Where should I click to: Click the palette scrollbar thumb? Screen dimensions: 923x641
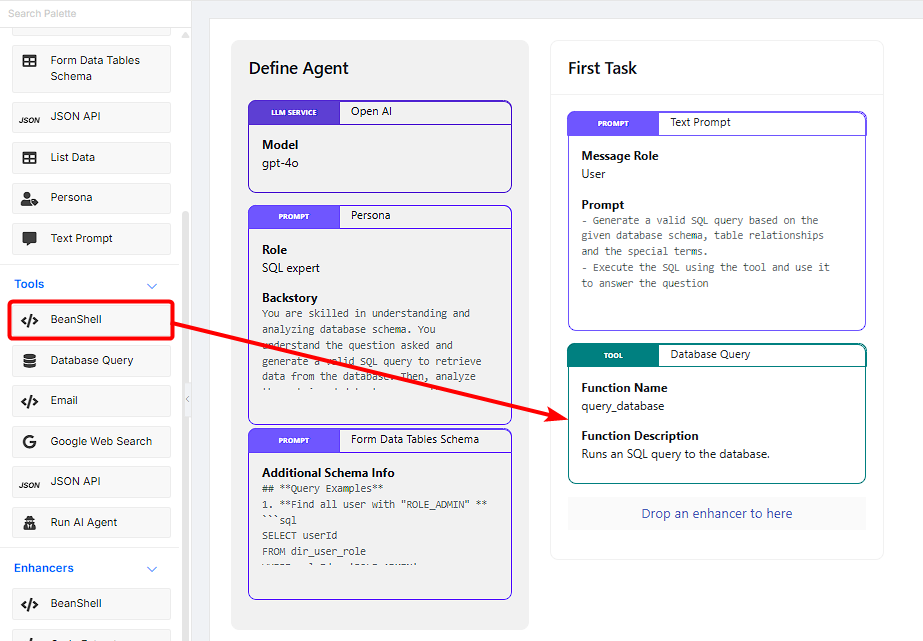[185, 424]
